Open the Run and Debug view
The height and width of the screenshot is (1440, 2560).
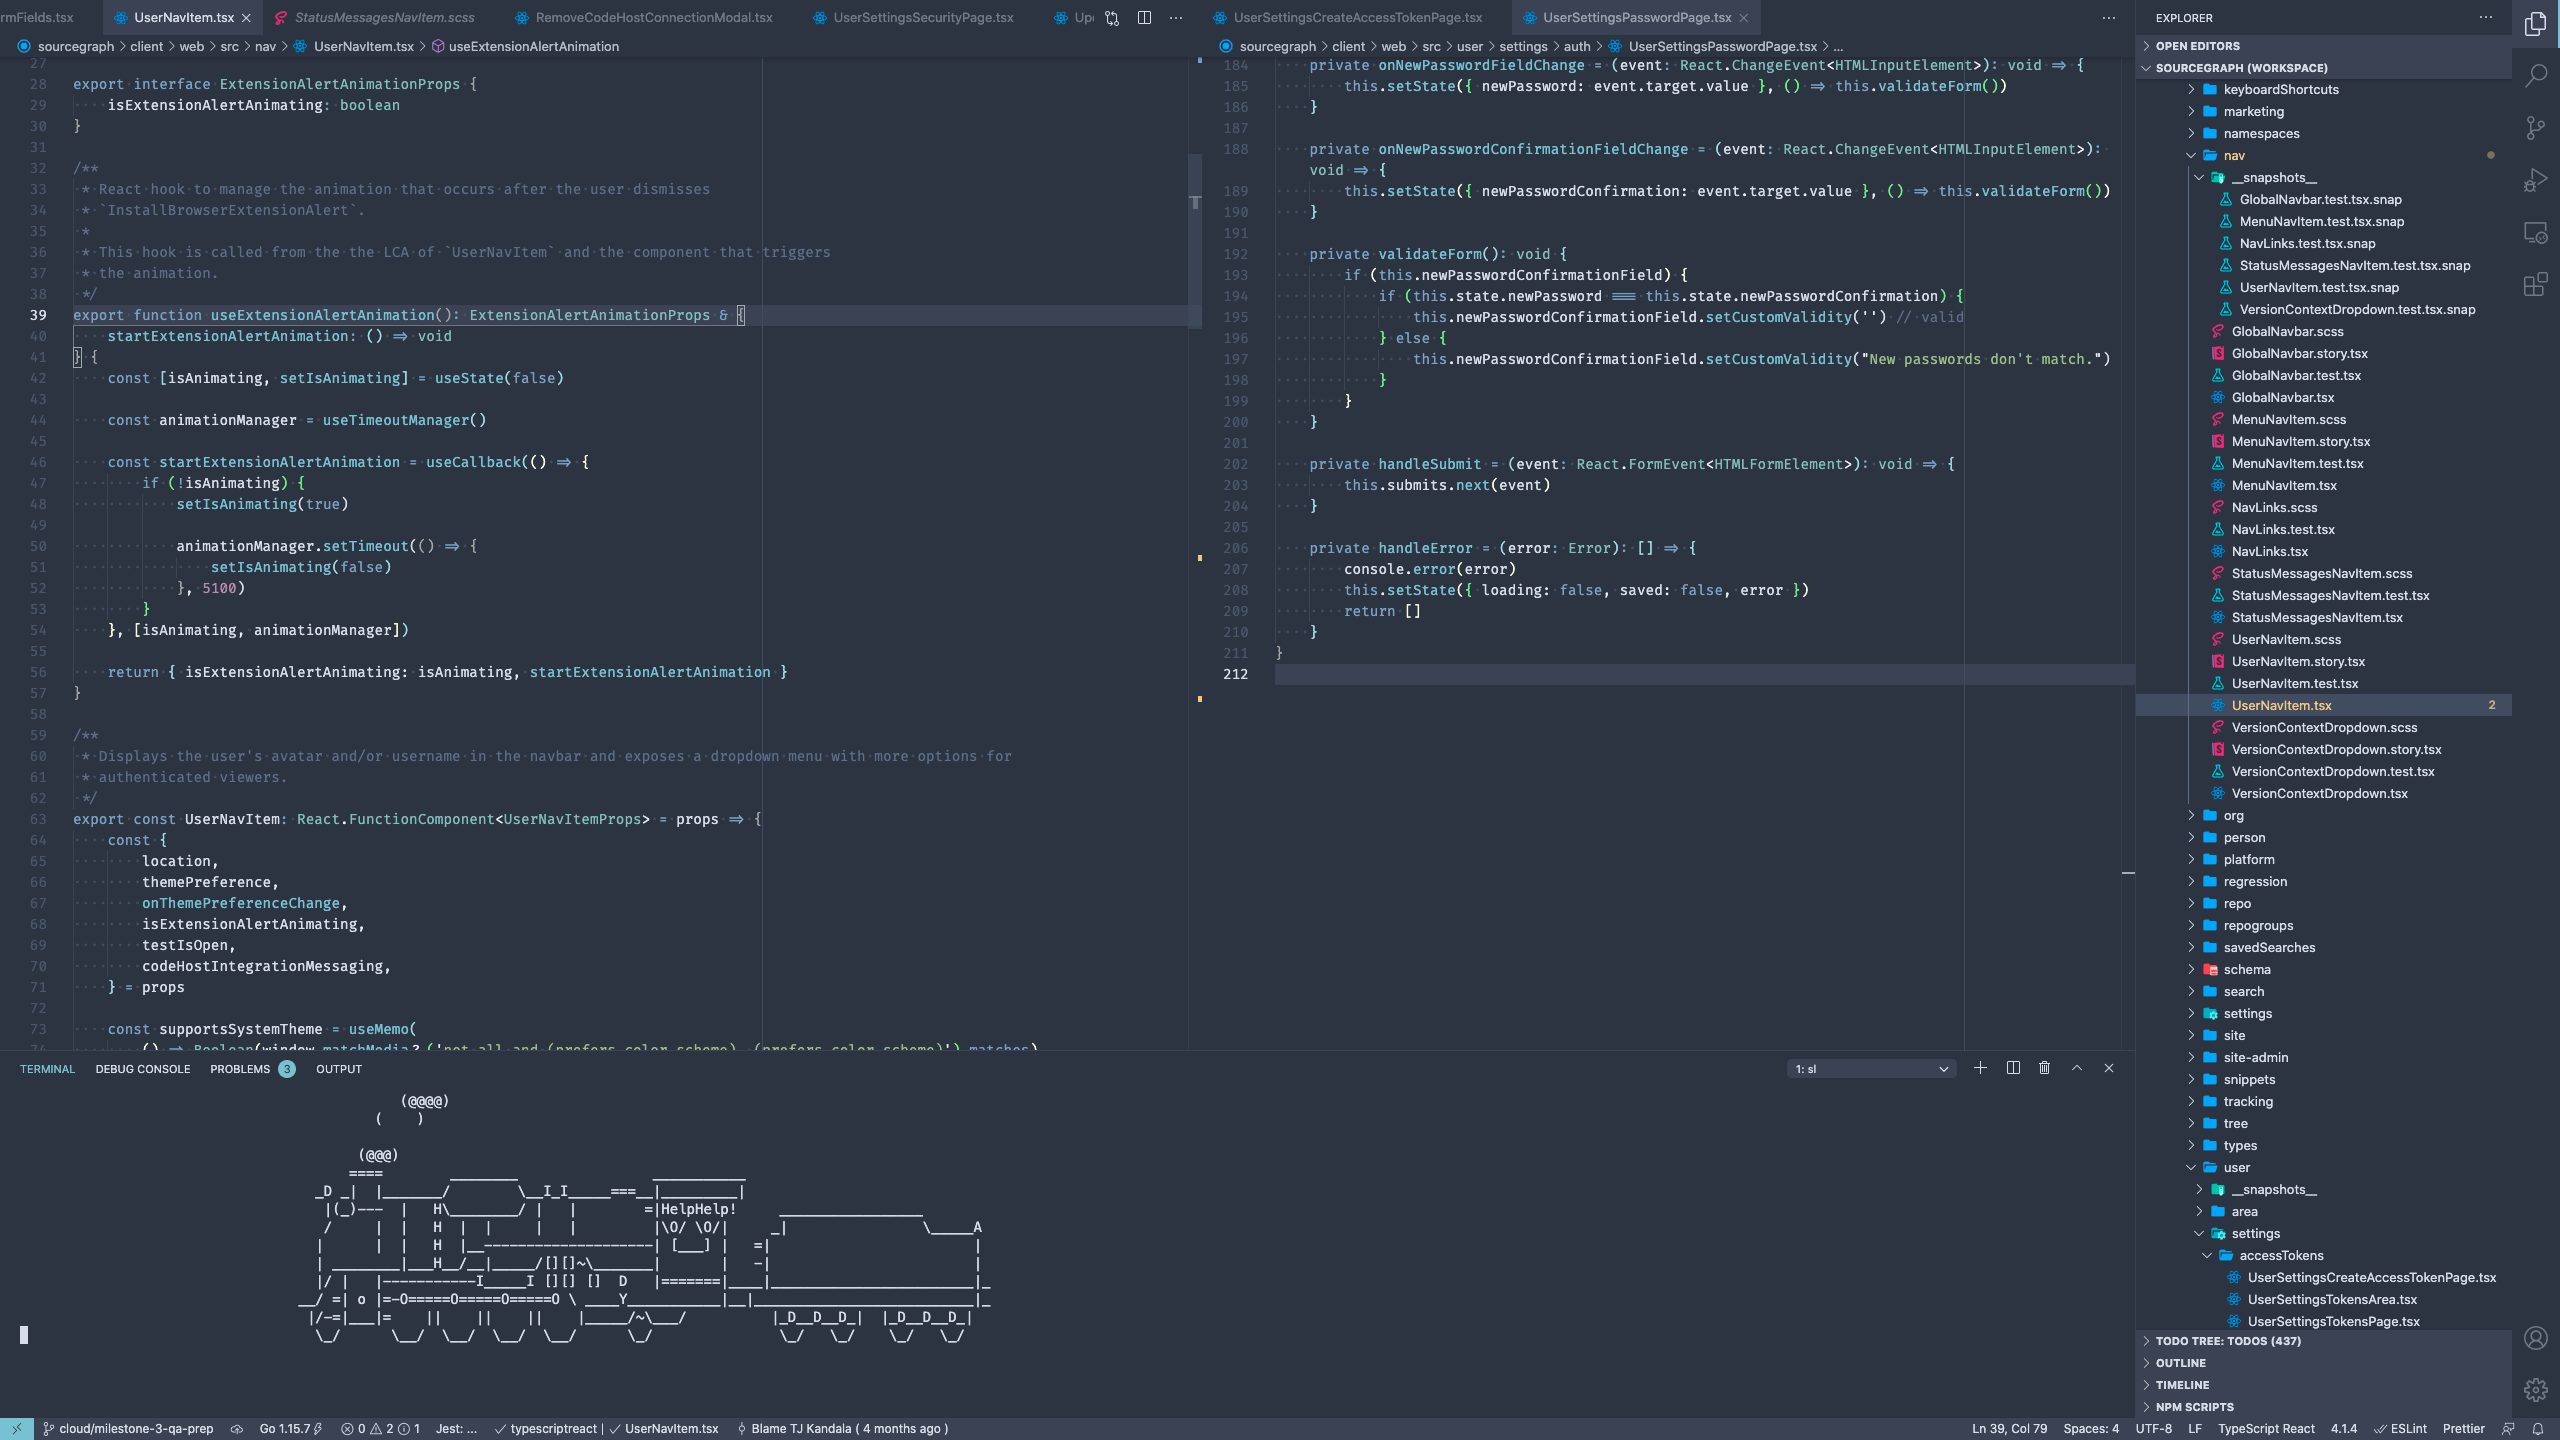pos(2535,180)
